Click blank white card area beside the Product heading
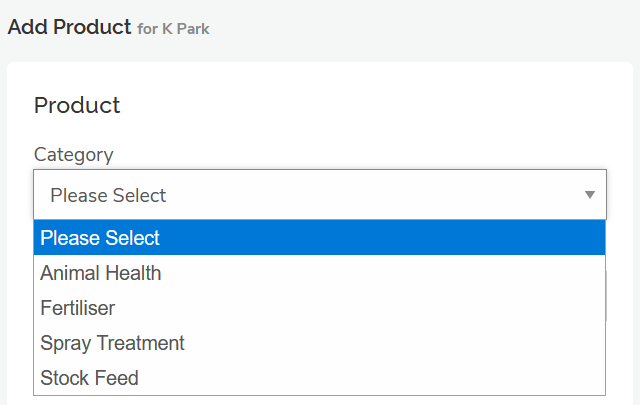This screenshot has height=405, width=640. pos(400,105)
